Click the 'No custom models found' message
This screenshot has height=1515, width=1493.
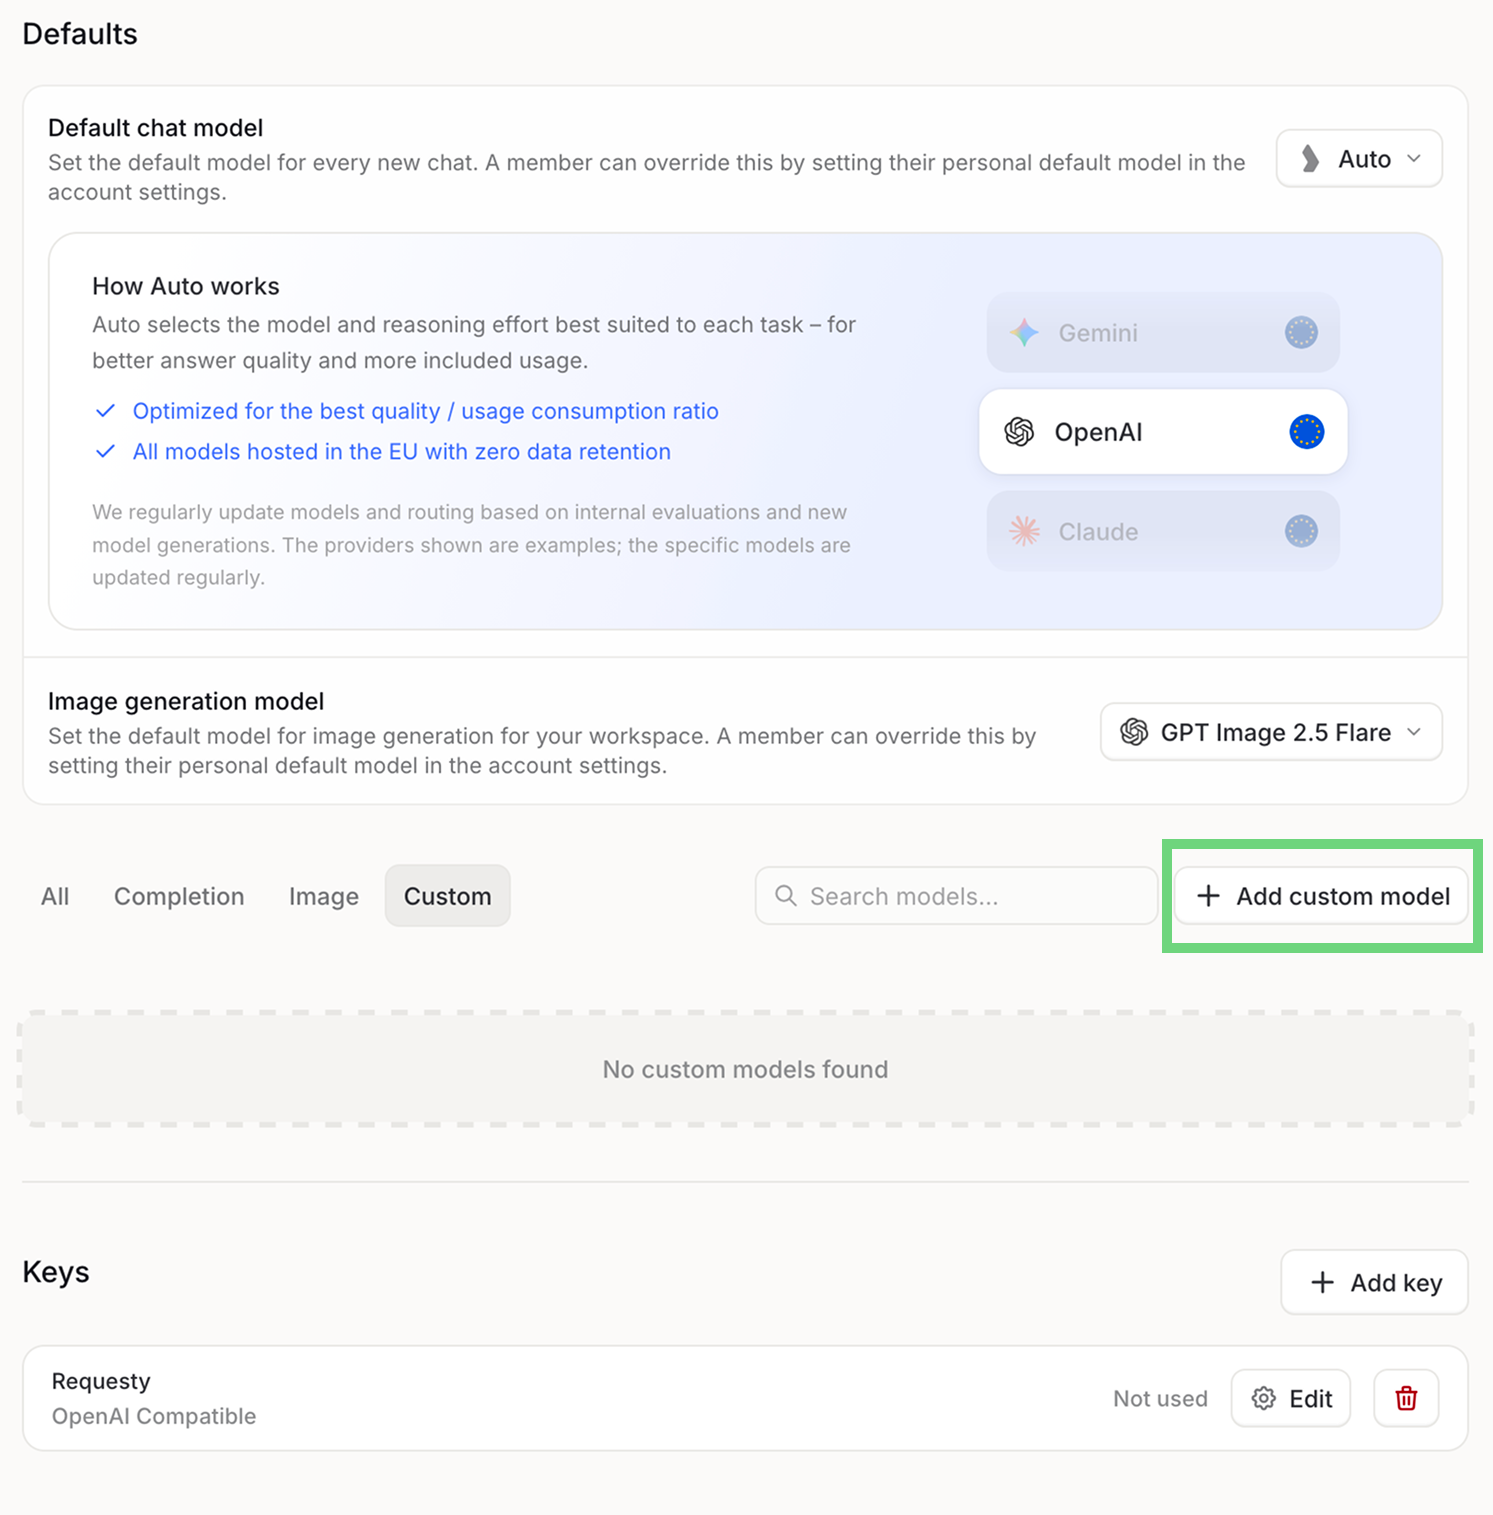click(x=745, y=1069)
